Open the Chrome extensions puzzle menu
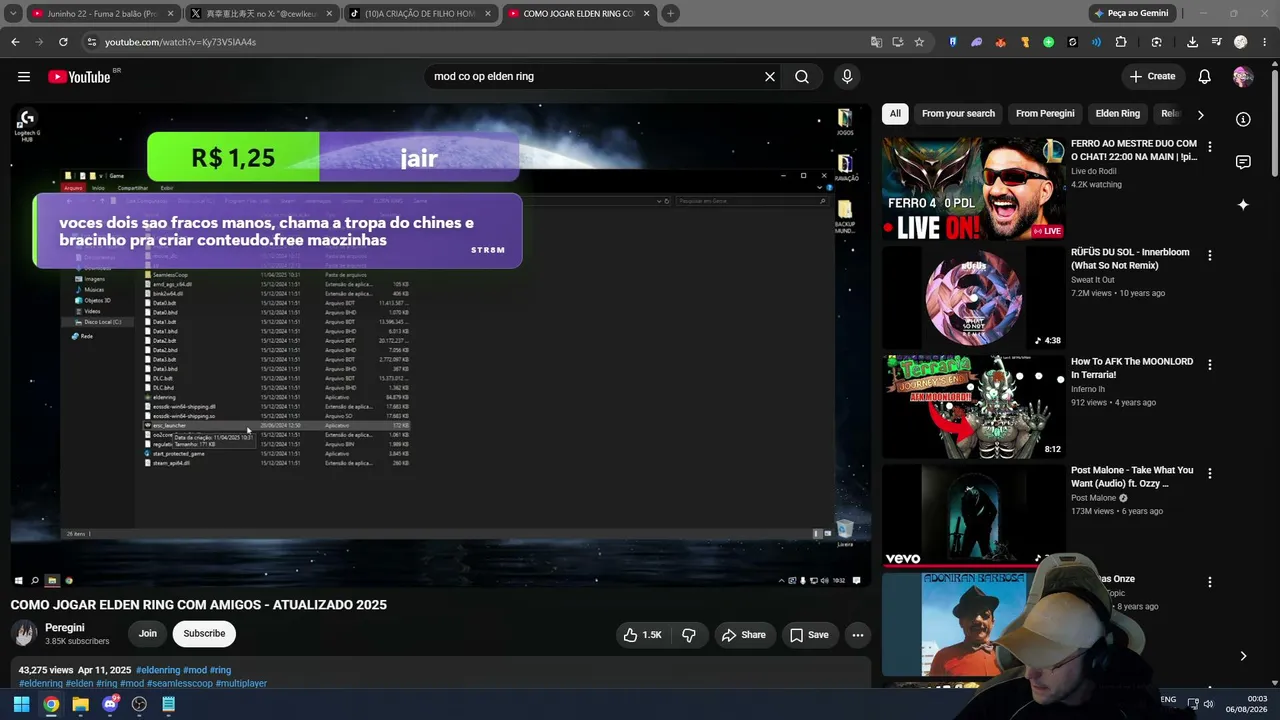Viewport: 1280px width, 720px height. [x=1120, y=42]
